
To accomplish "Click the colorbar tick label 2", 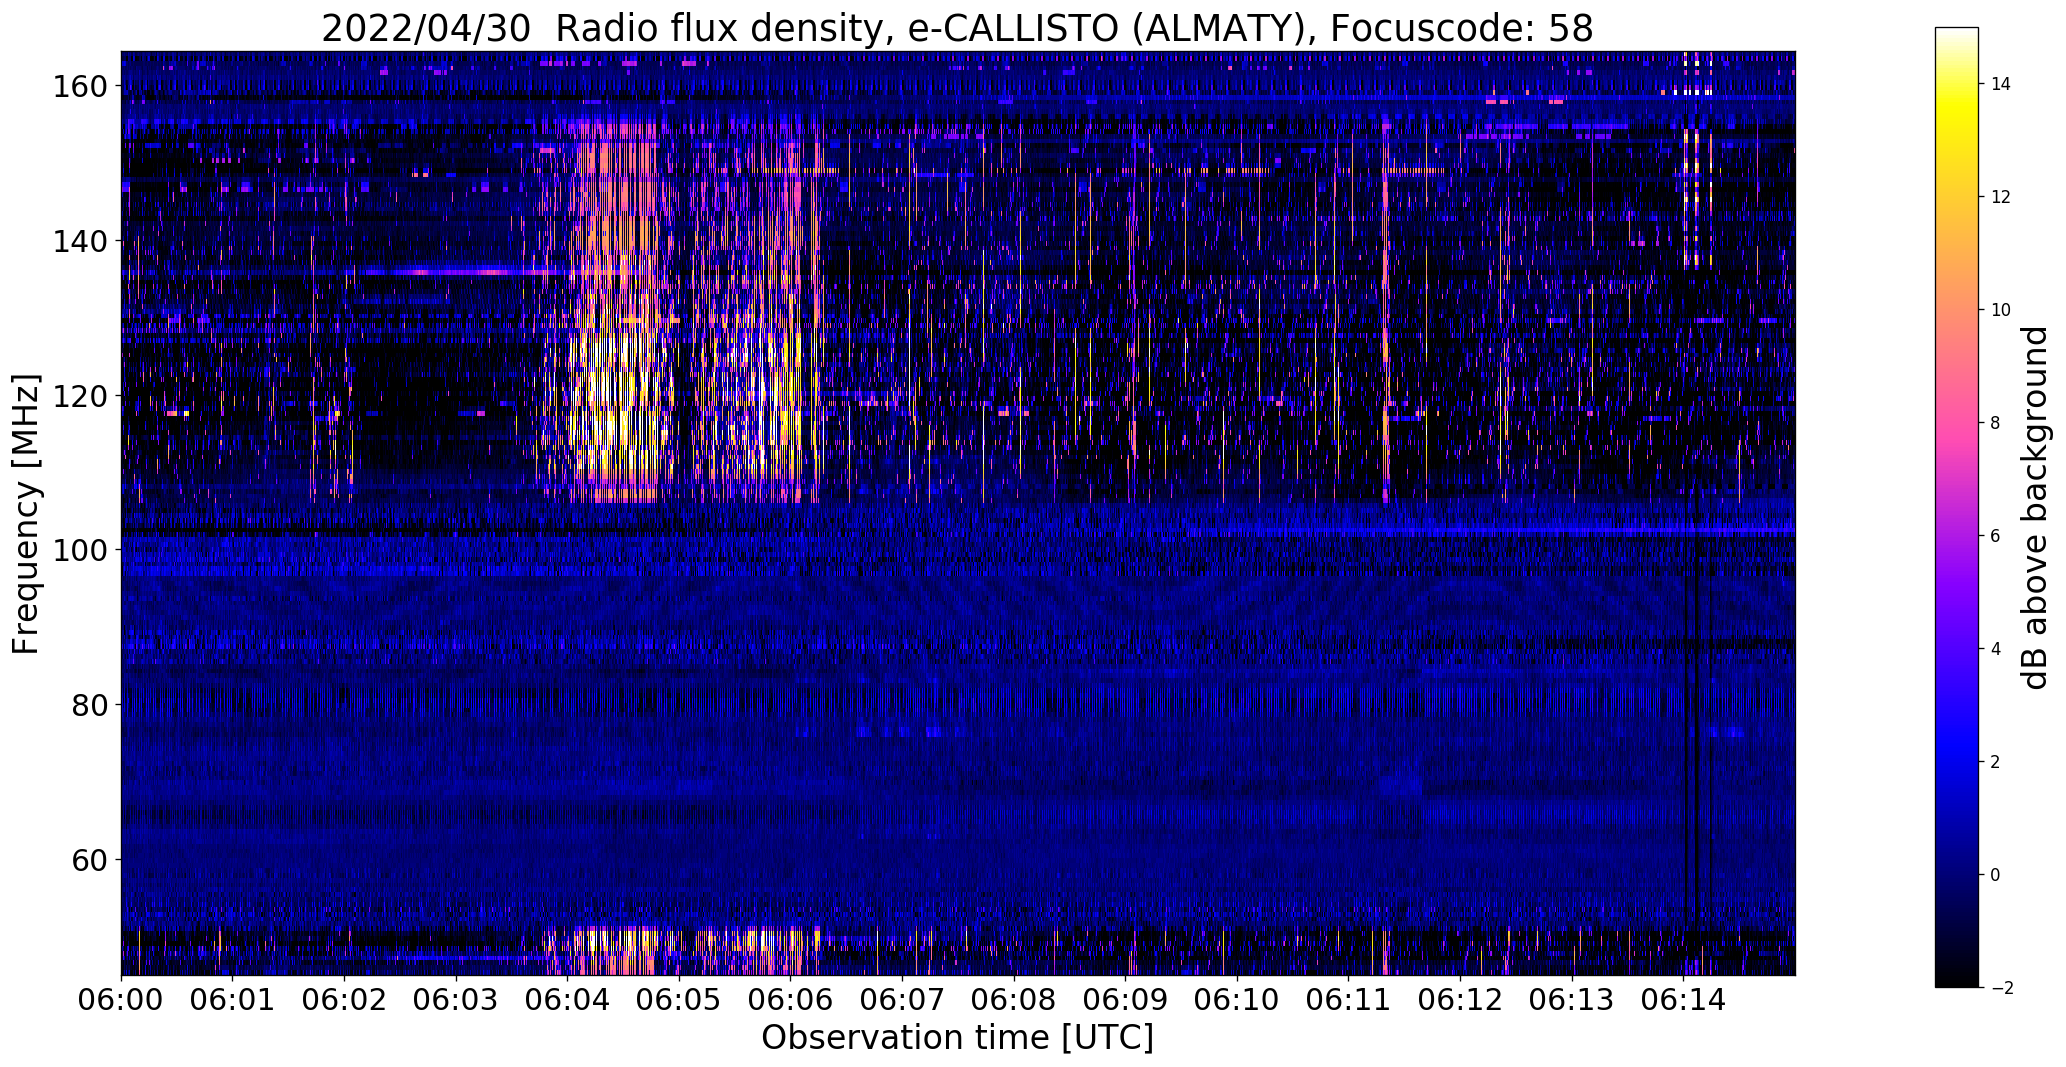I will click(x=1996, y=762).
